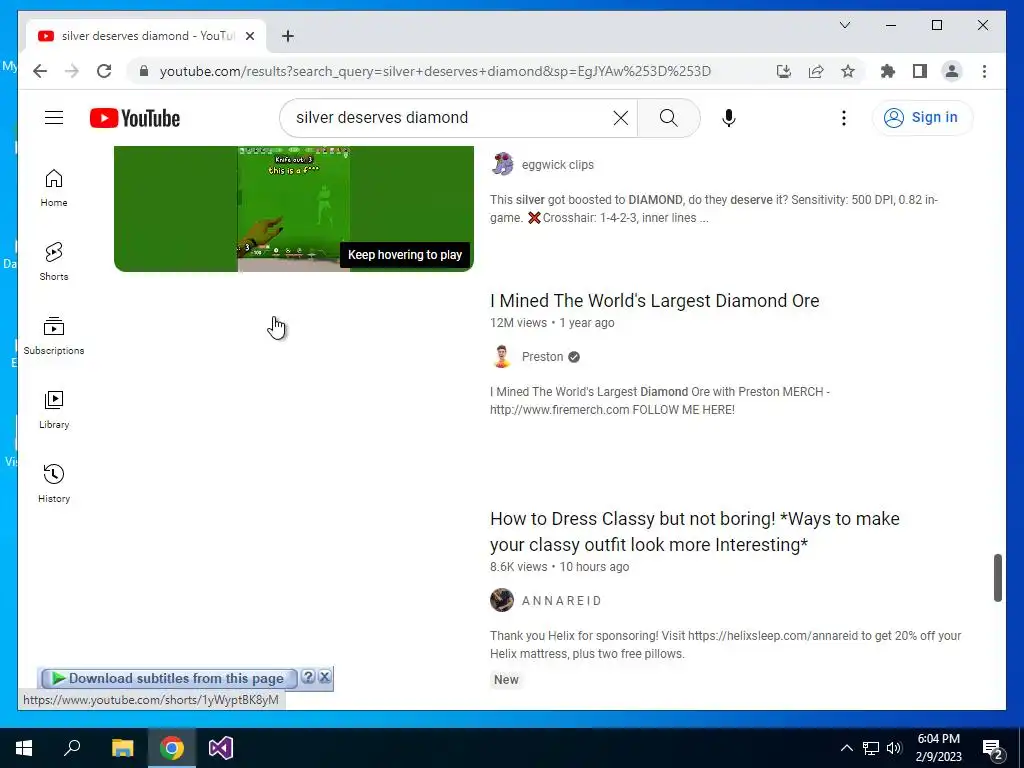
Task: Open a new tab with the plus button
Action: point(288,36)
